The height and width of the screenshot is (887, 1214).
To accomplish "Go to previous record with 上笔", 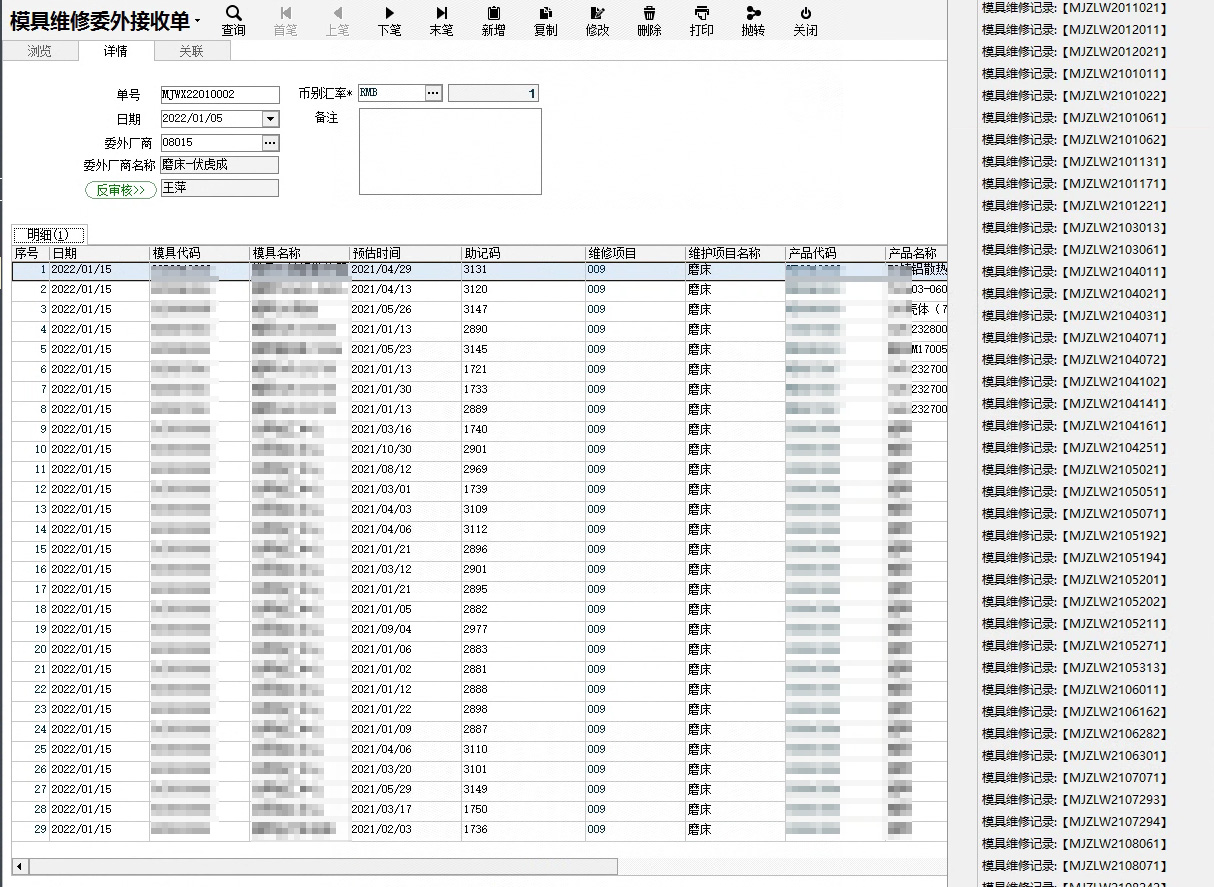I will click(x=337, y=21).
